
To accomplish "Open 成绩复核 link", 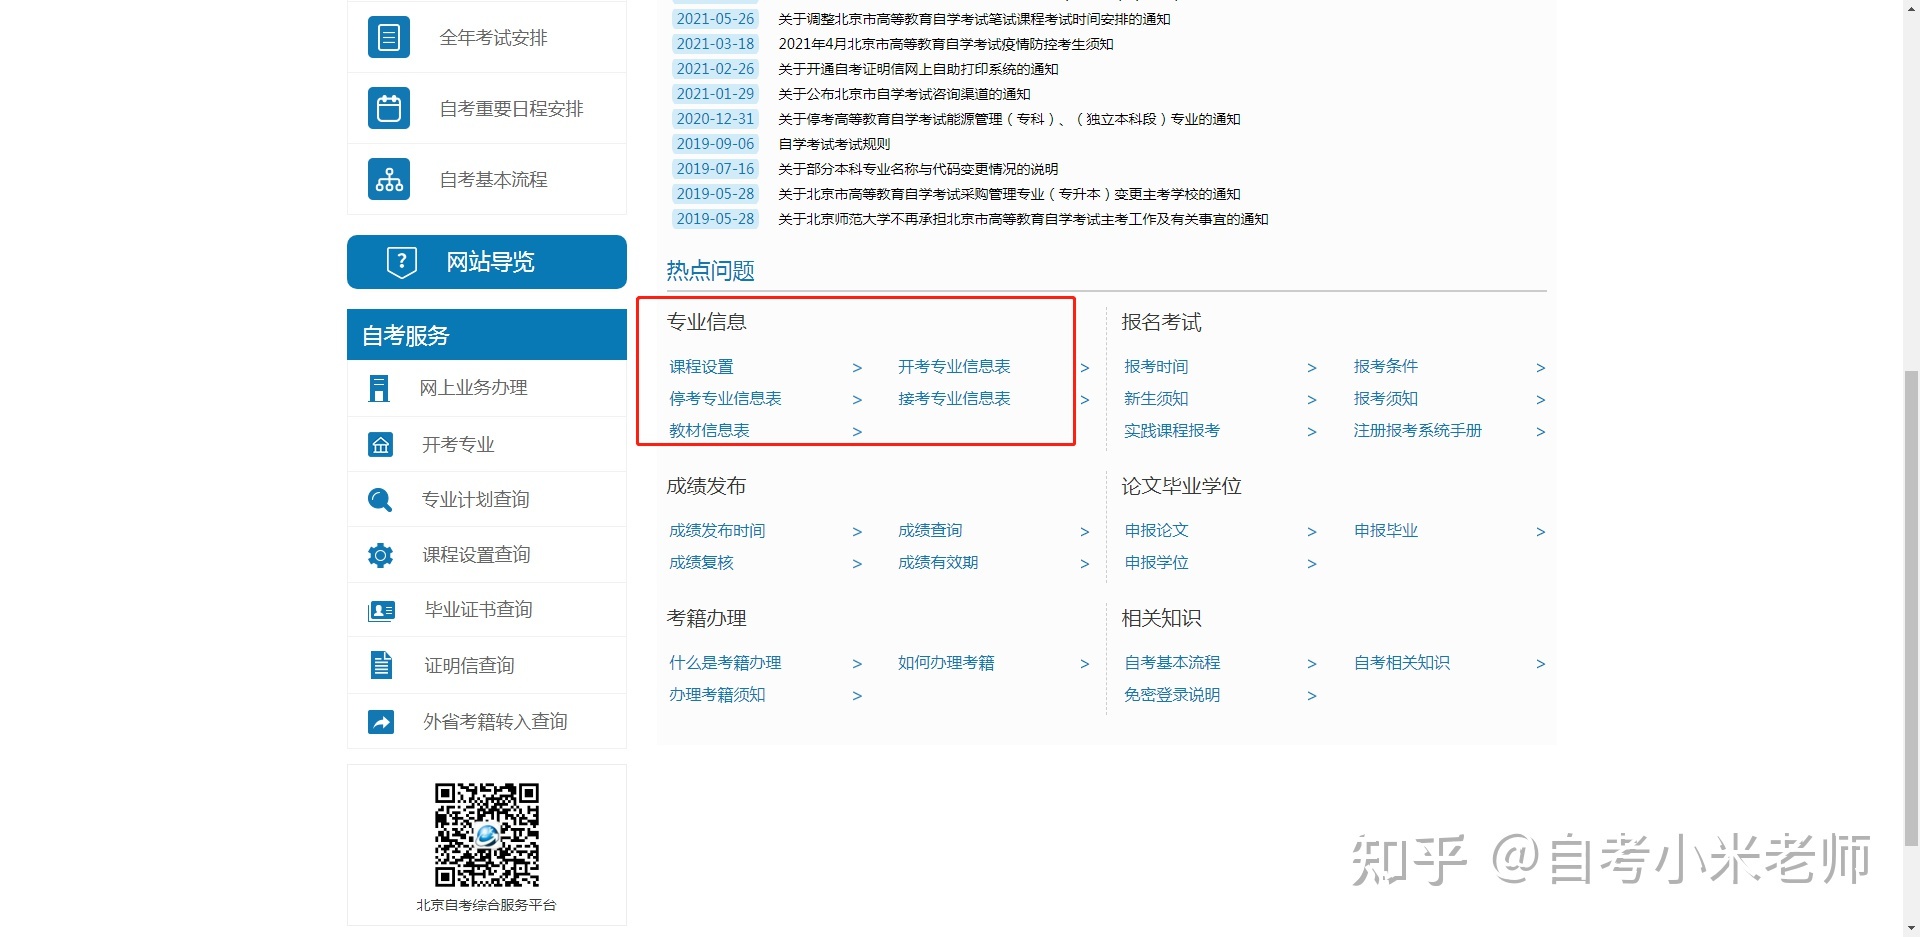I will tap(701, 563).
